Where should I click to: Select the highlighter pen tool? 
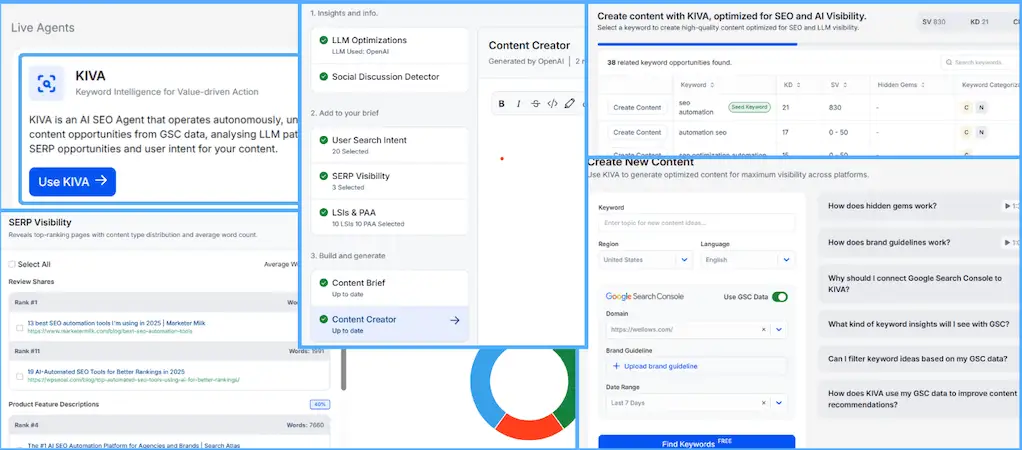[570, 103]
